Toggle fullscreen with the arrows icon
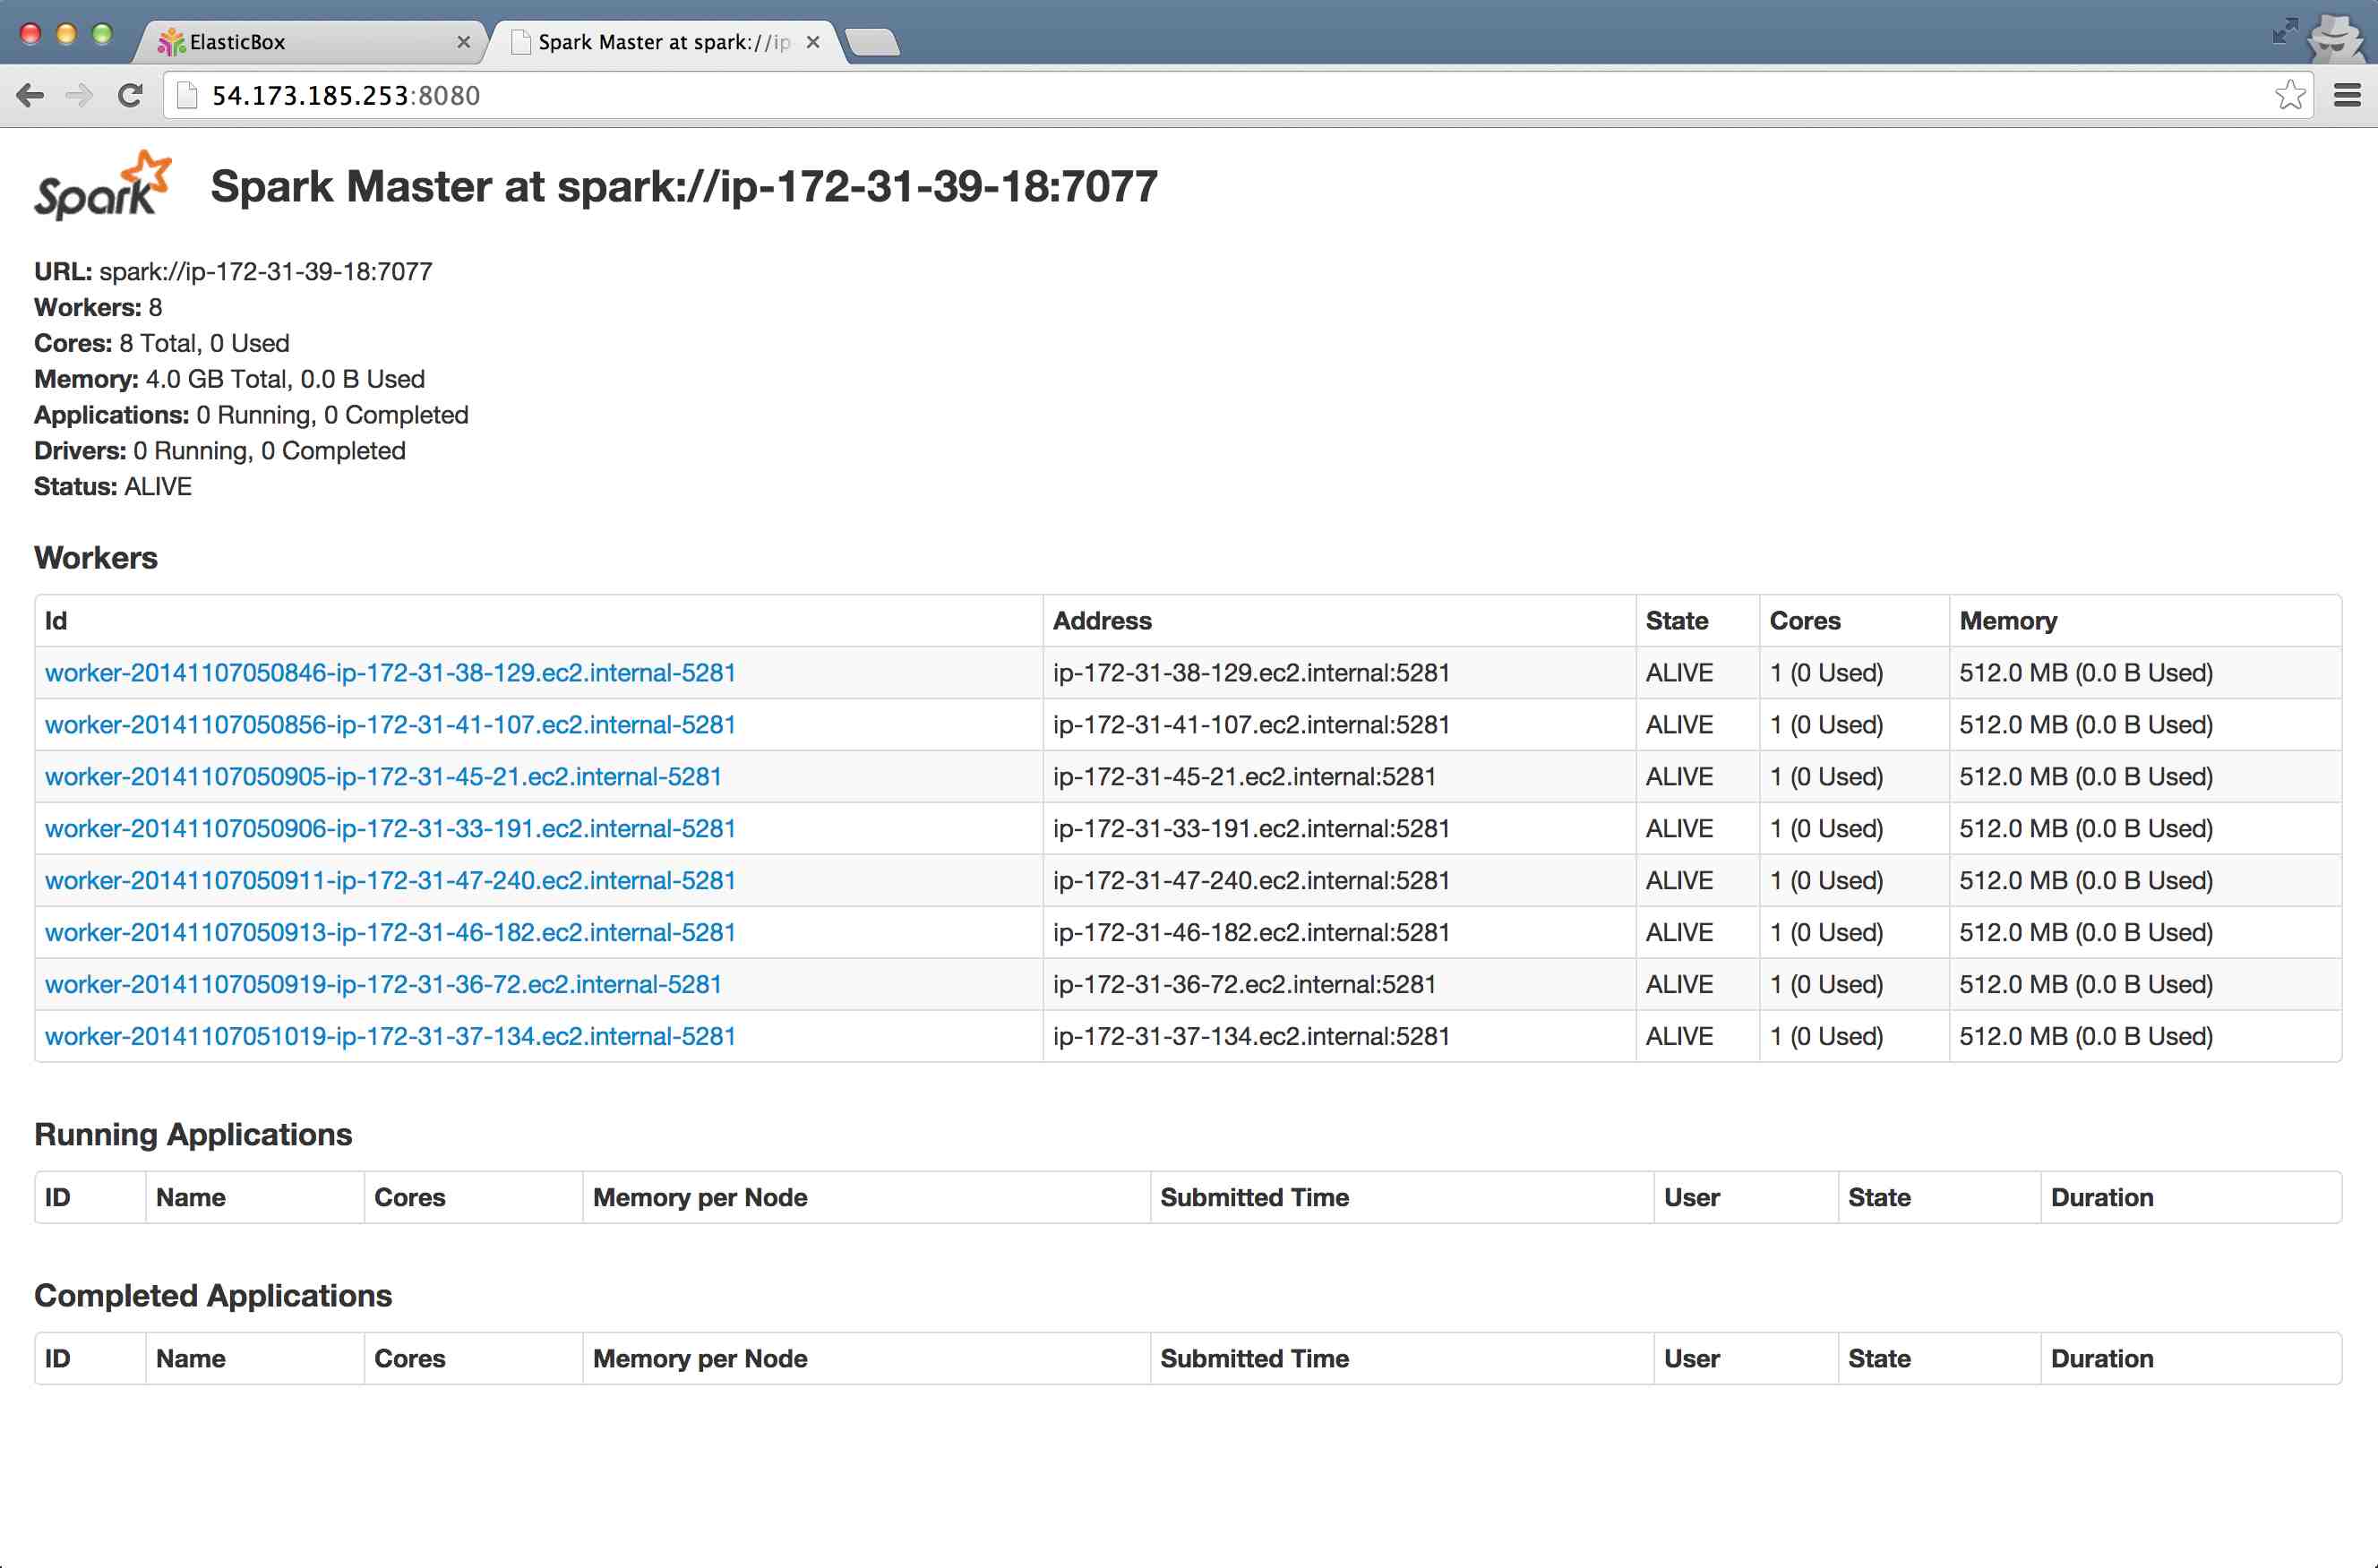The height and width of the screenshot is (1568, 2378). [x=2284, y=32]
